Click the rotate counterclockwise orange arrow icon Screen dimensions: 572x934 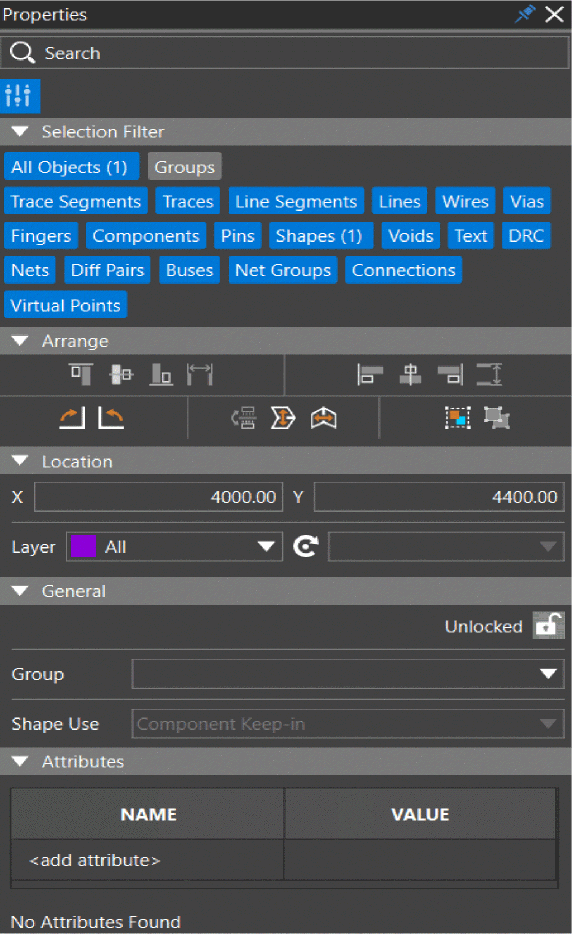(x=111, y=418)
